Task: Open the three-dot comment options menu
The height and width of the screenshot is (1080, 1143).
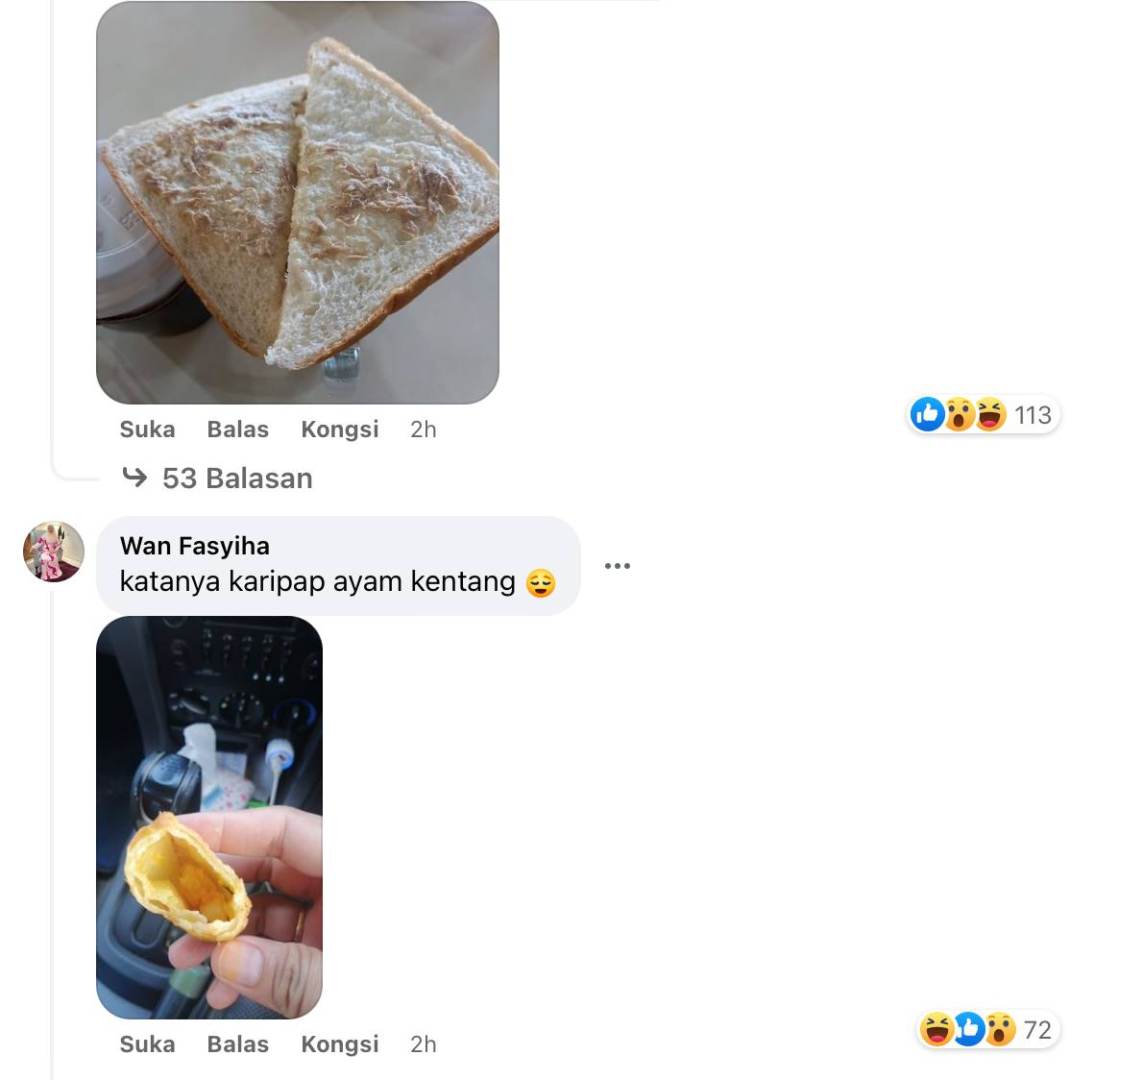Action: click(x=617, y=566)
